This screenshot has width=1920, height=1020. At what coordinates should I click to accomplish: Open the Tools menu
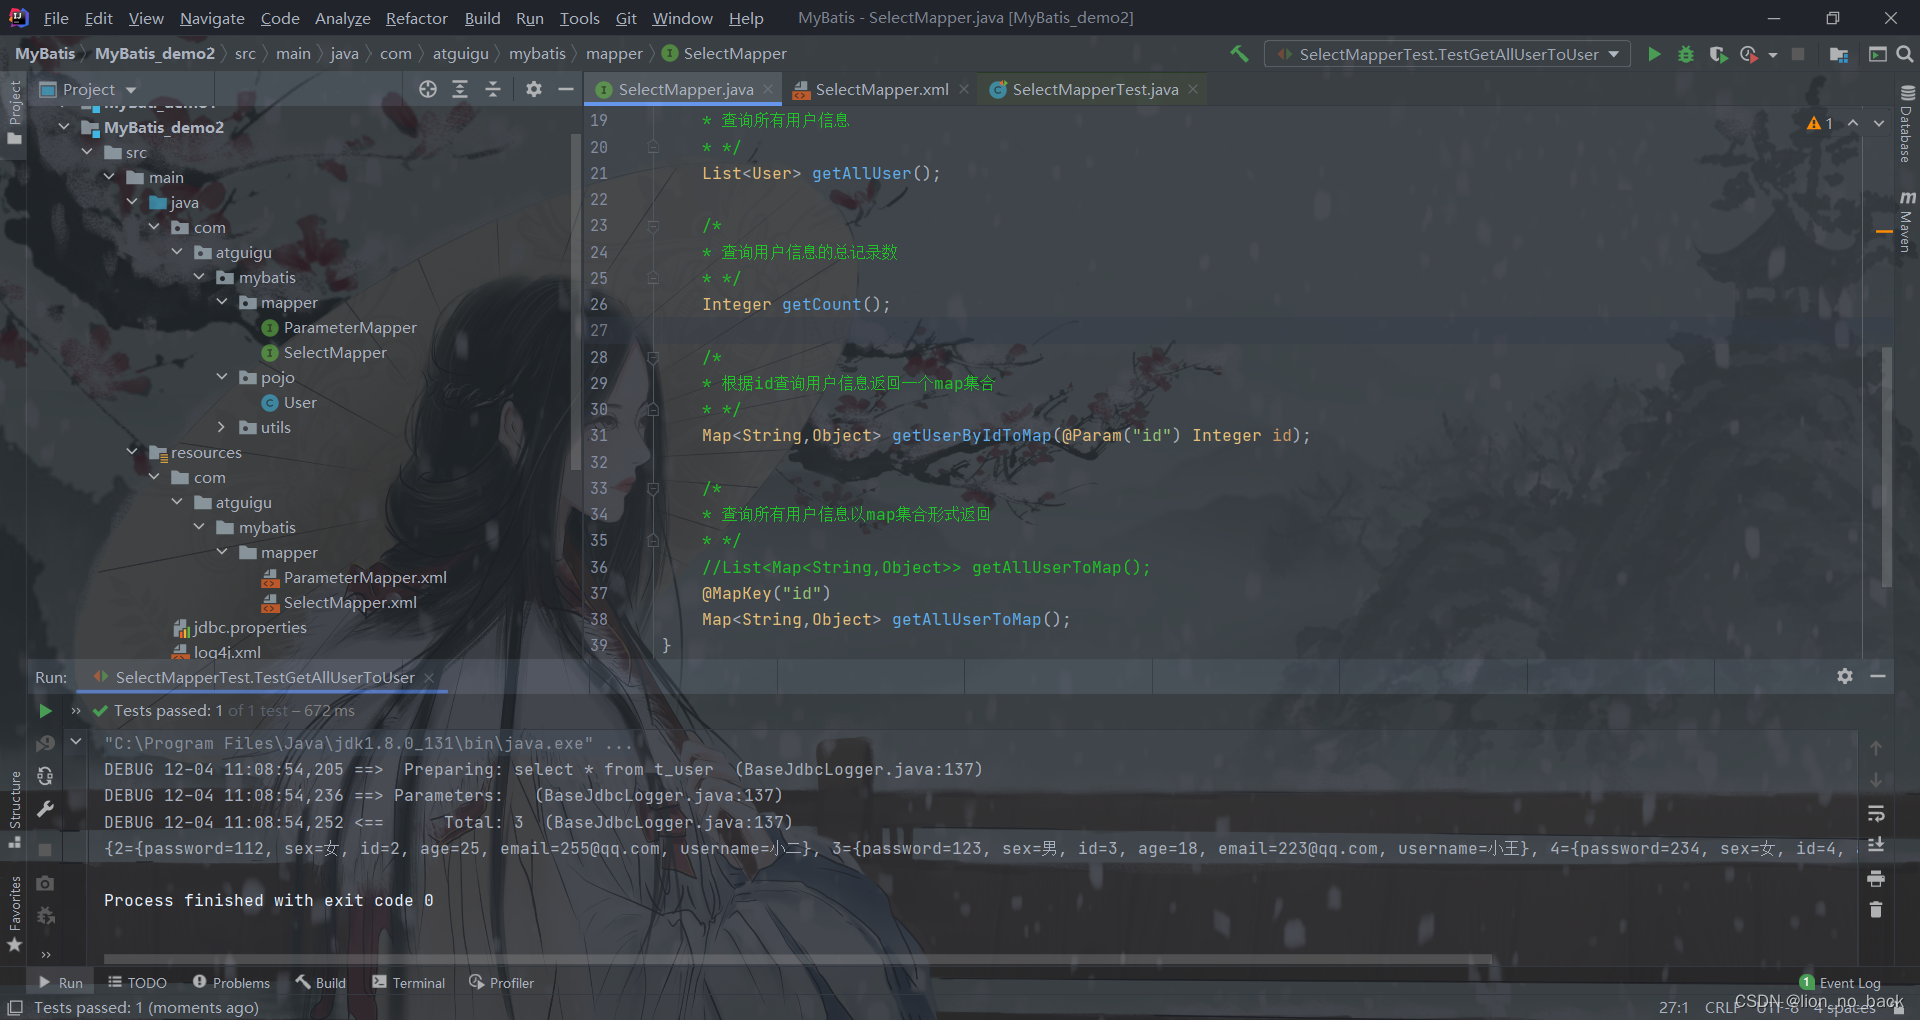pyautogui.click(x=579, y=18)
